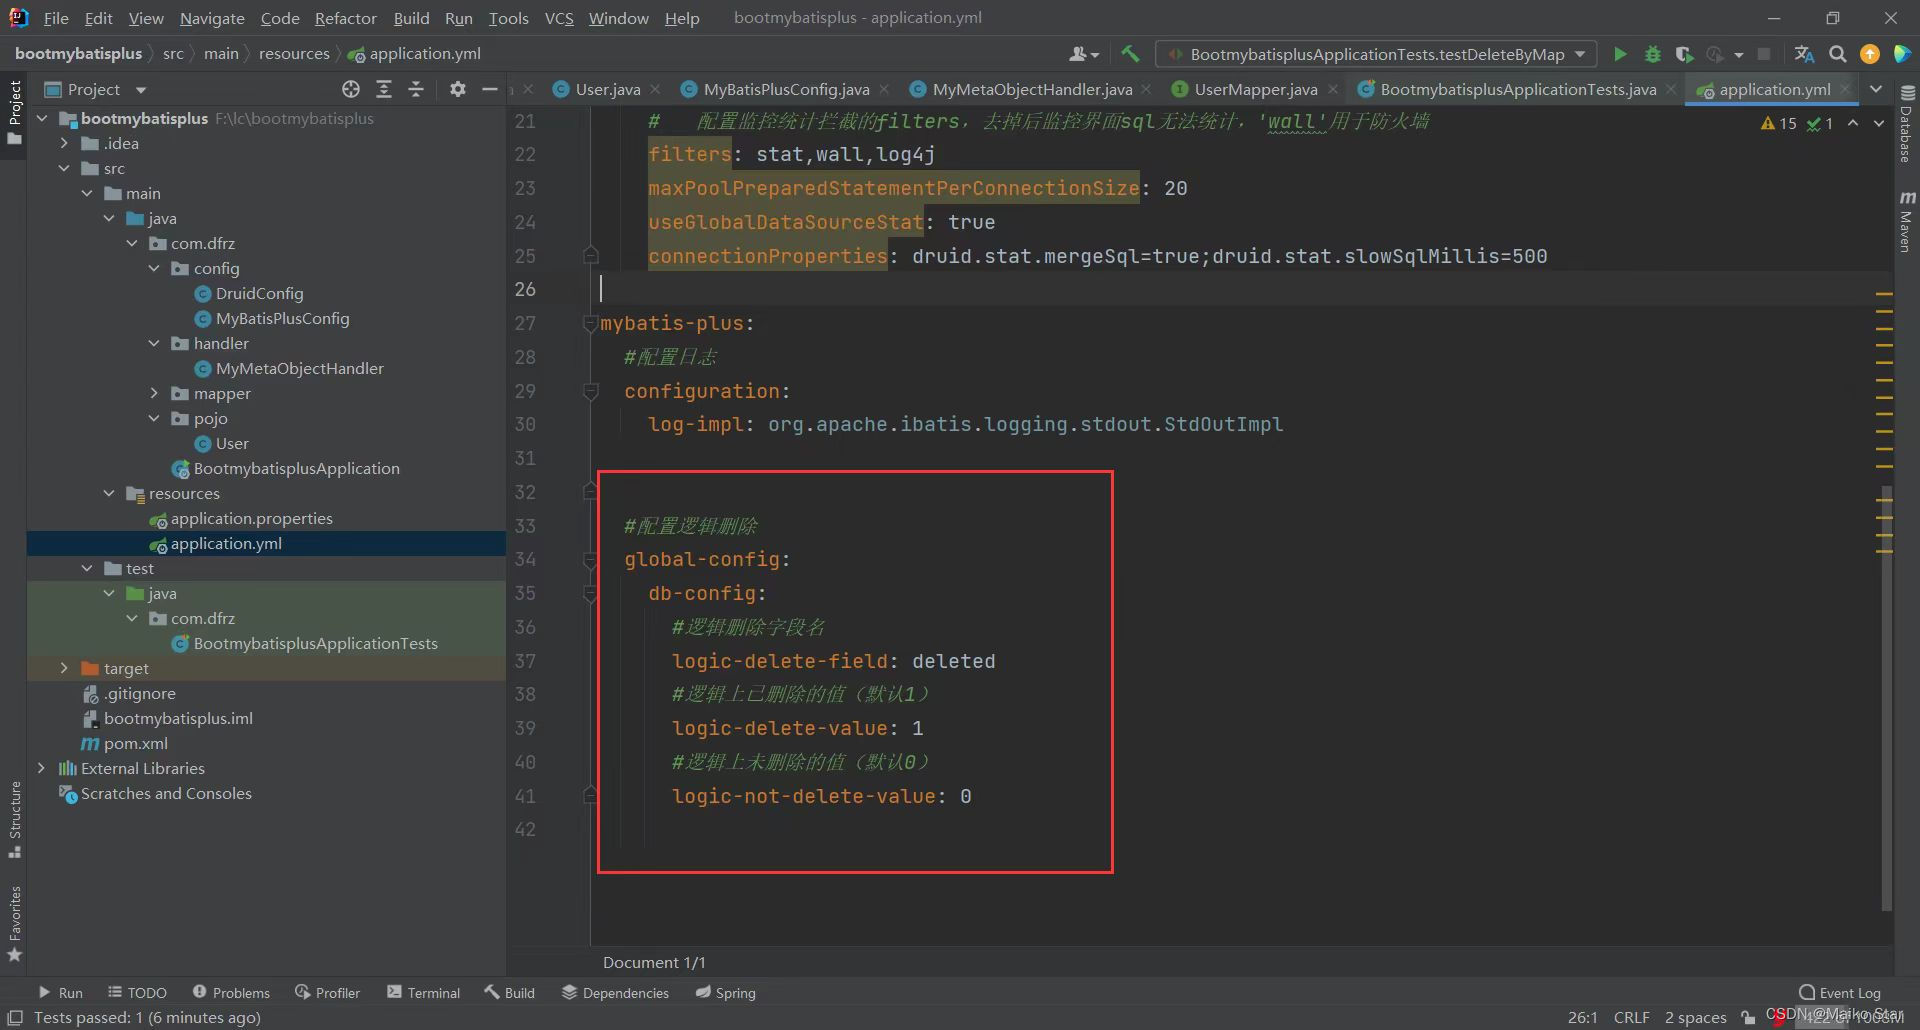Collapse the bootmybatisplus root folder
The image size is (1920, 1030).
[42, 118]
